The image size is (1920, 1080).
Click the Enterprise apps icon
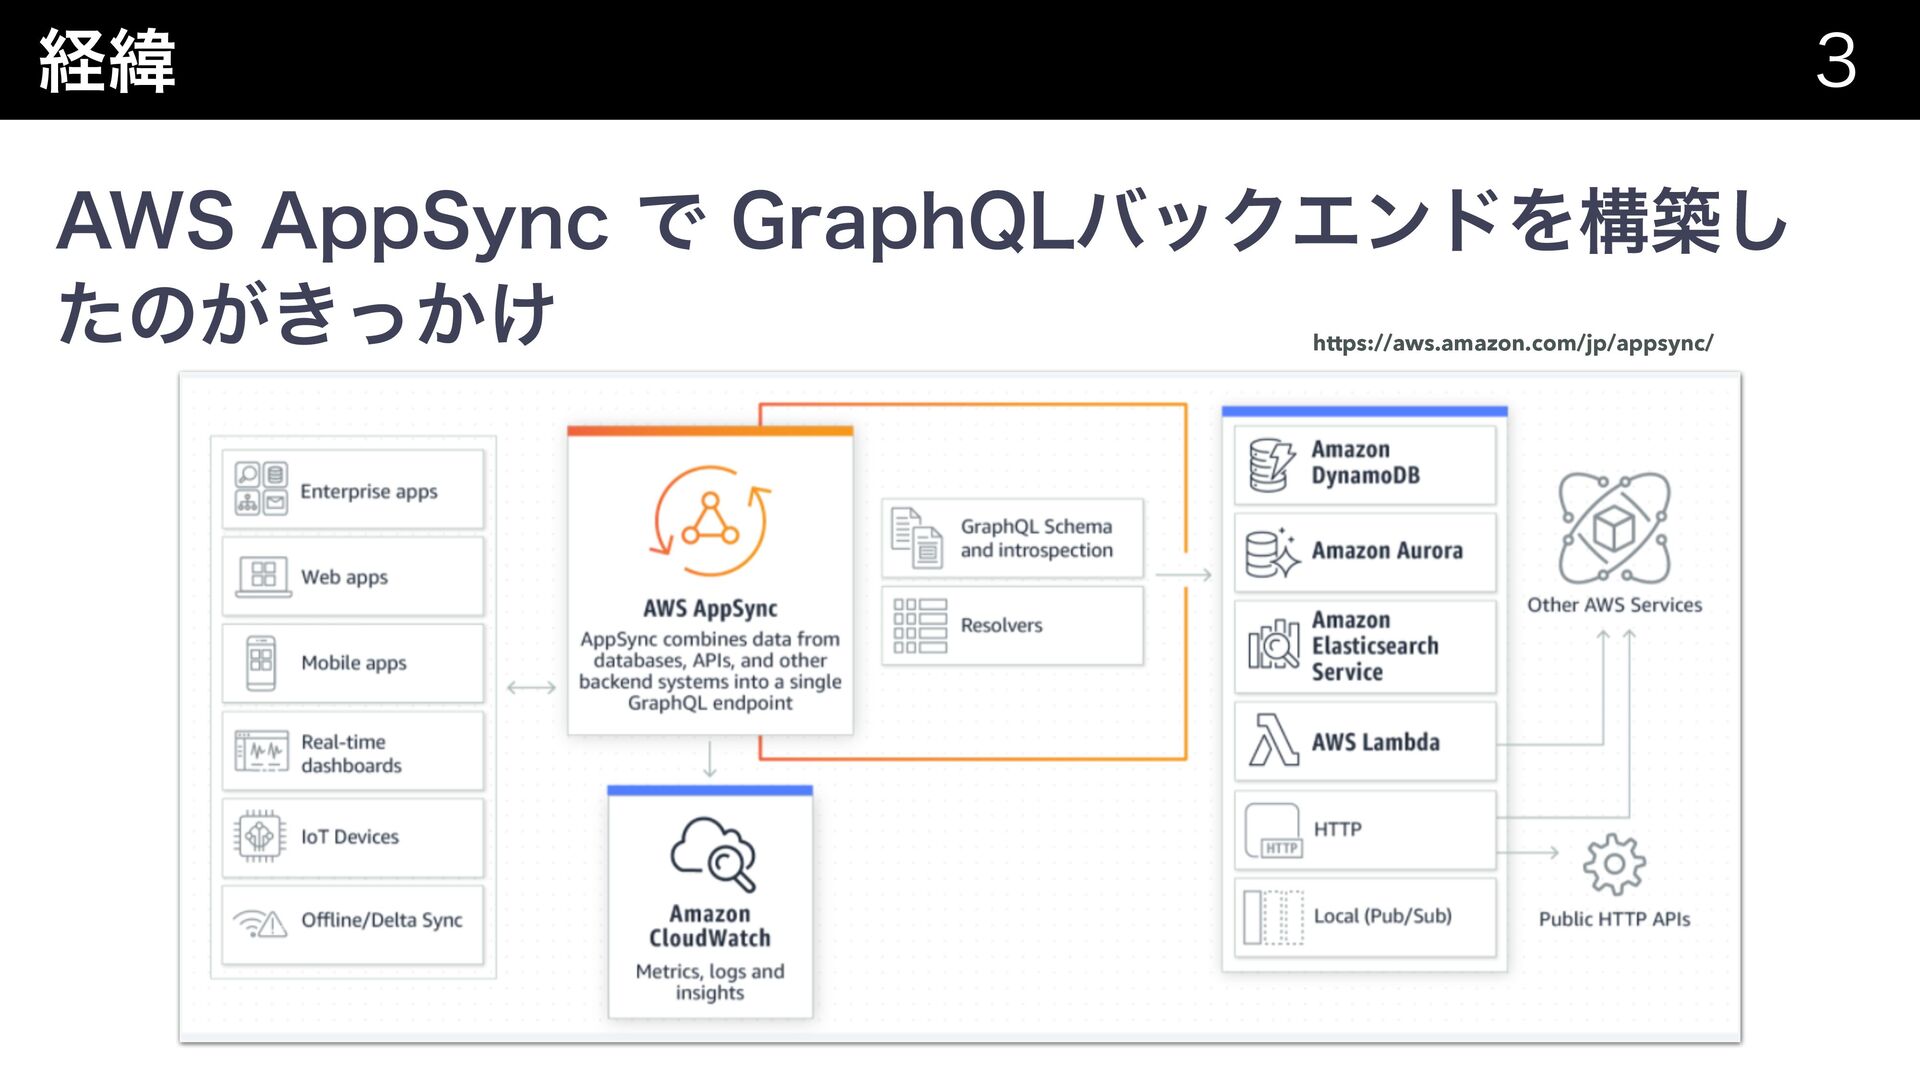(x=261, y=488)
